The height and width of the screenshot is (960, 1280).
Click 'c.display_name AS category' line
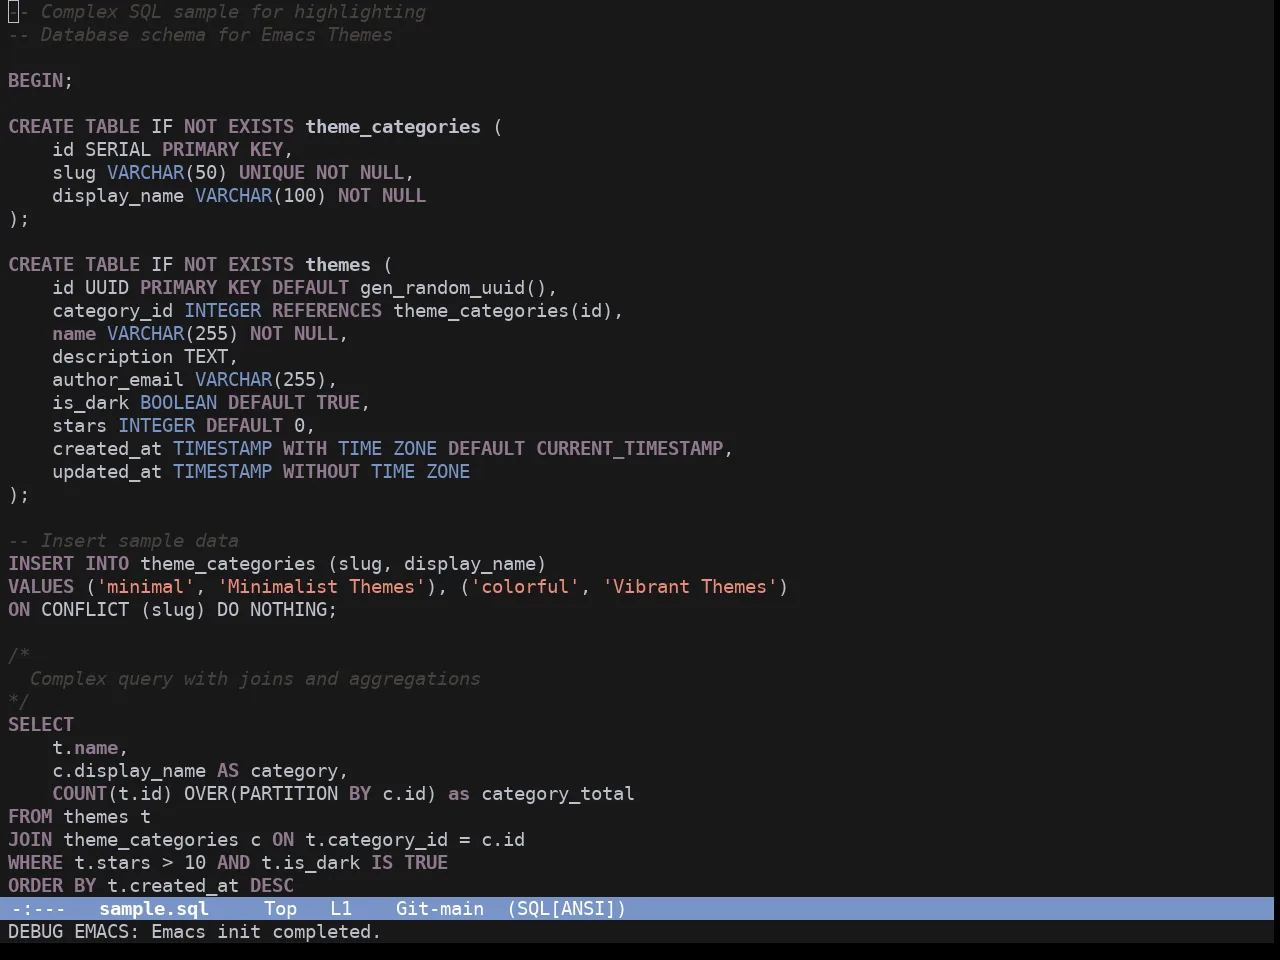point(200,771)
